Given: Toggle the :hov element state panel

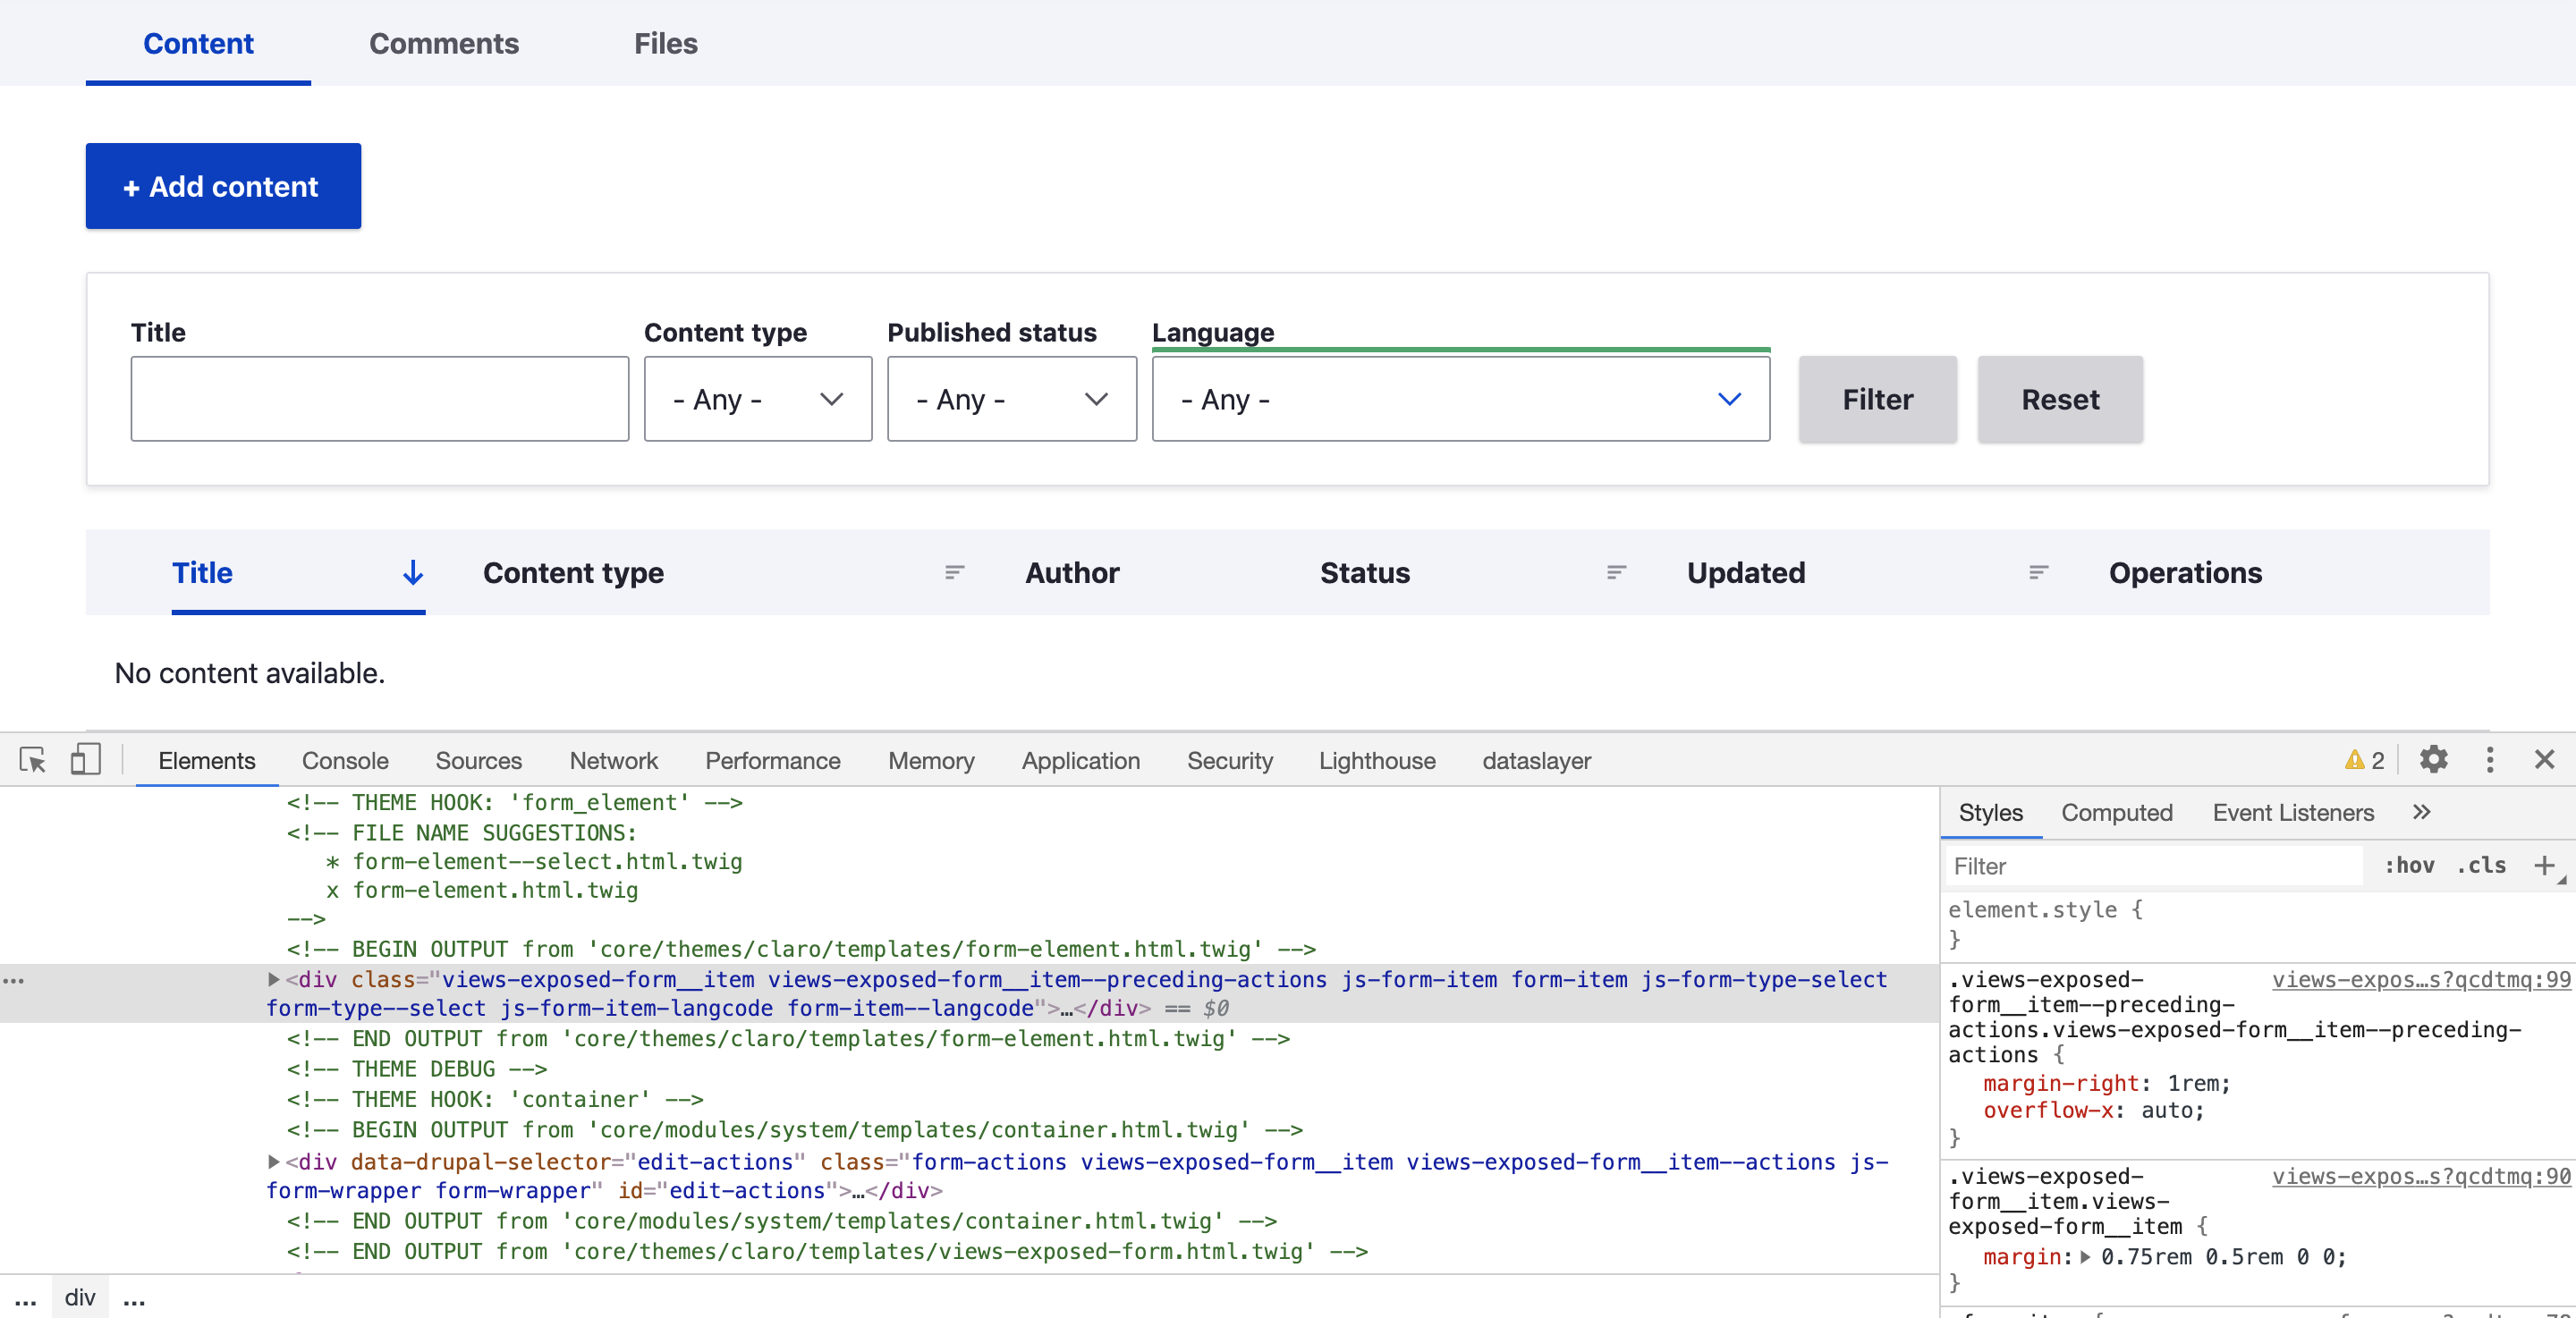Looking at the screenshot, I should click(2409, 866).
